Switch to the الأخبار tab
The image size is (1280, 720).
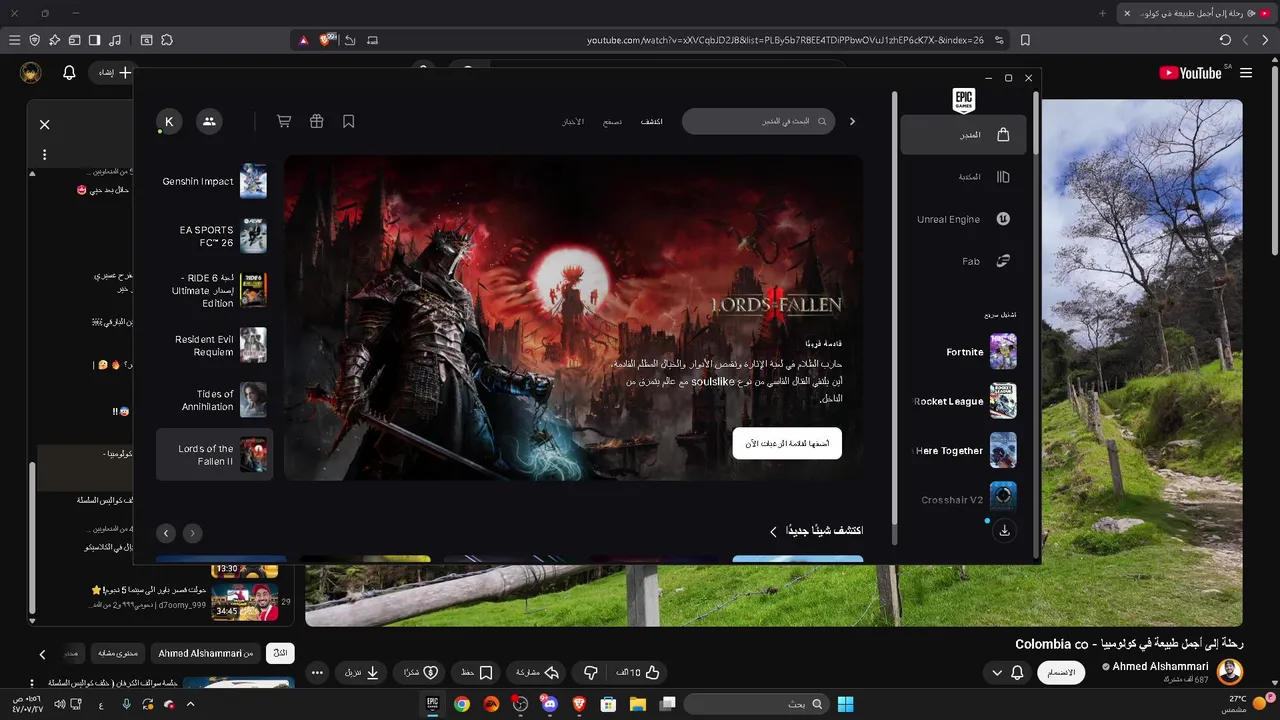(x=573, y=121)
